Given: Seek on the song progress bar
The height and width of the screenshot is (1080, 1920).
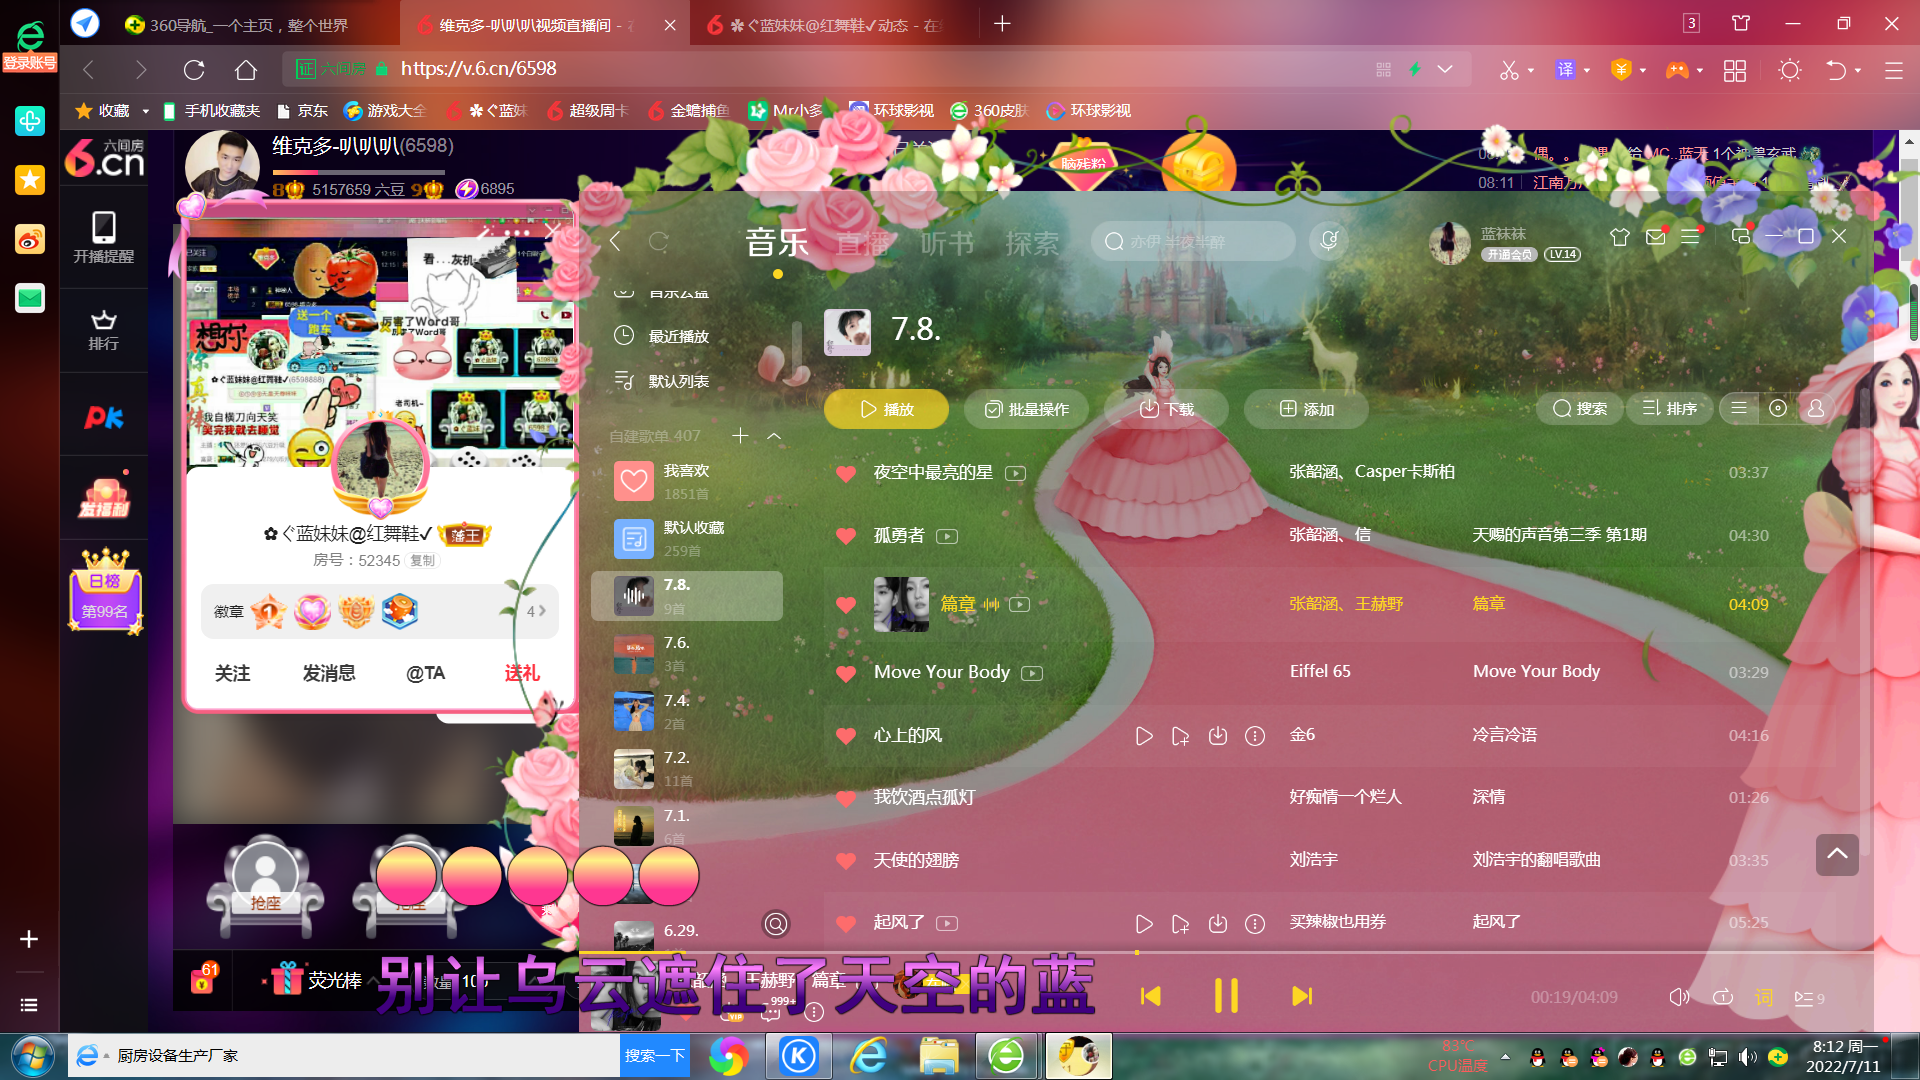Looking at the screenshot, I should point(1226,953).
